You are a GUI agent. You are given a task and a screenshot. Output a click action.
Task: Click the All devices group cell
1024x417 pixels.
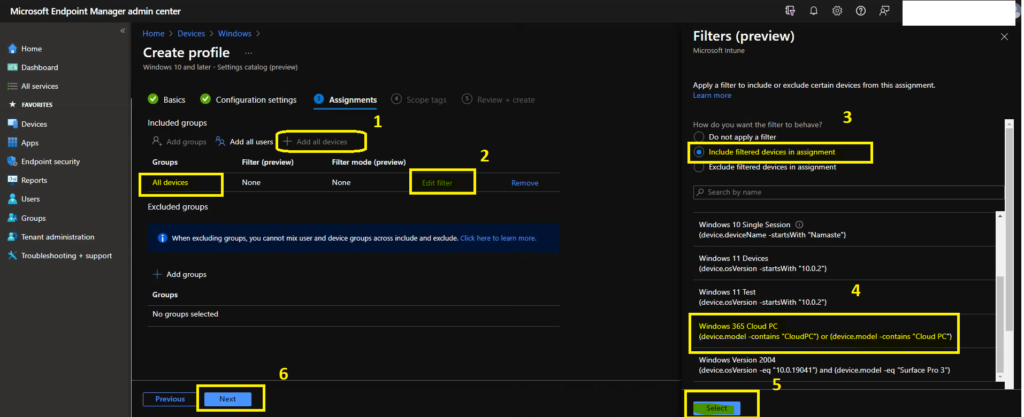170,183
